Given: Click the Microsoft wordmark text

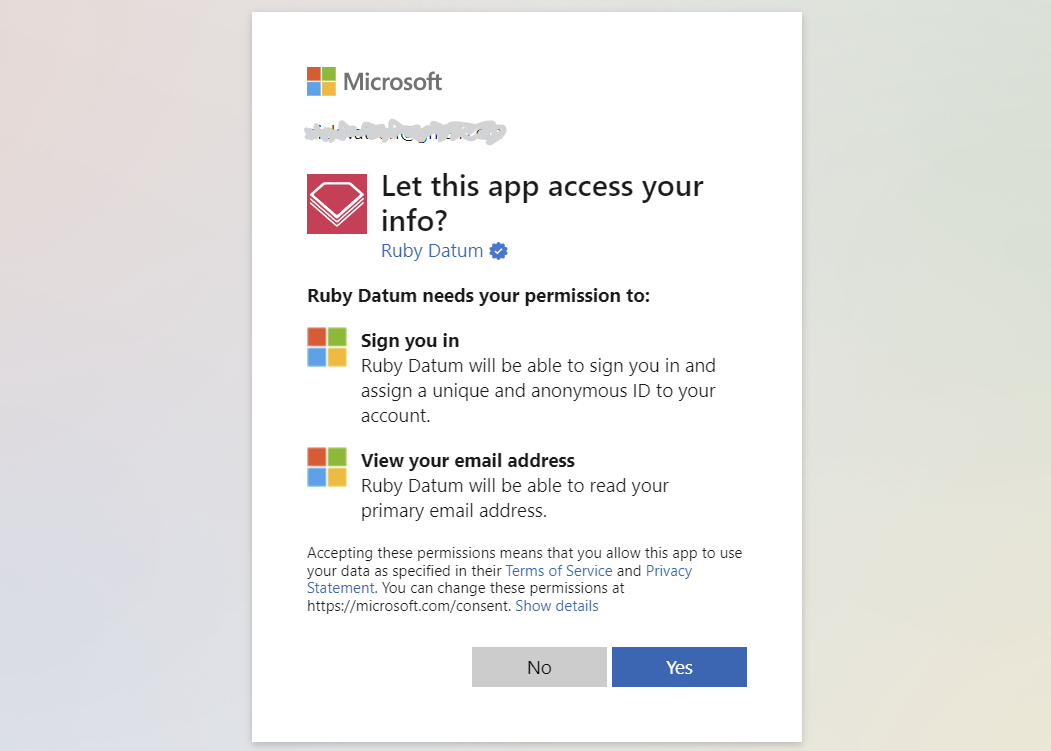Looking at the screenshot, I should 392,82.
